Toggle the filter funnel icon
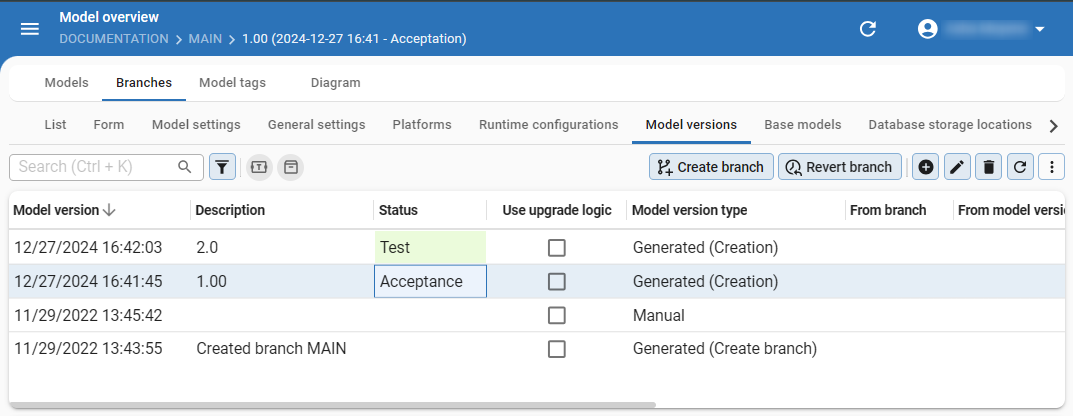Viewport: 1073px width, 416px height. (222, 167)
